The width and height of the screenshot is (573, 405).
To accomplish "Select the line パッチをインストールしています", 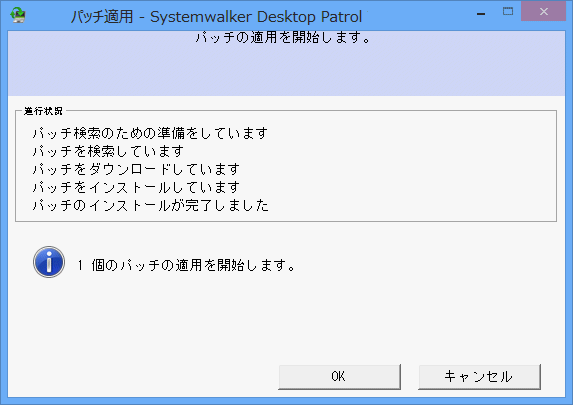I will pyautogui.click(x=136, y=187).
